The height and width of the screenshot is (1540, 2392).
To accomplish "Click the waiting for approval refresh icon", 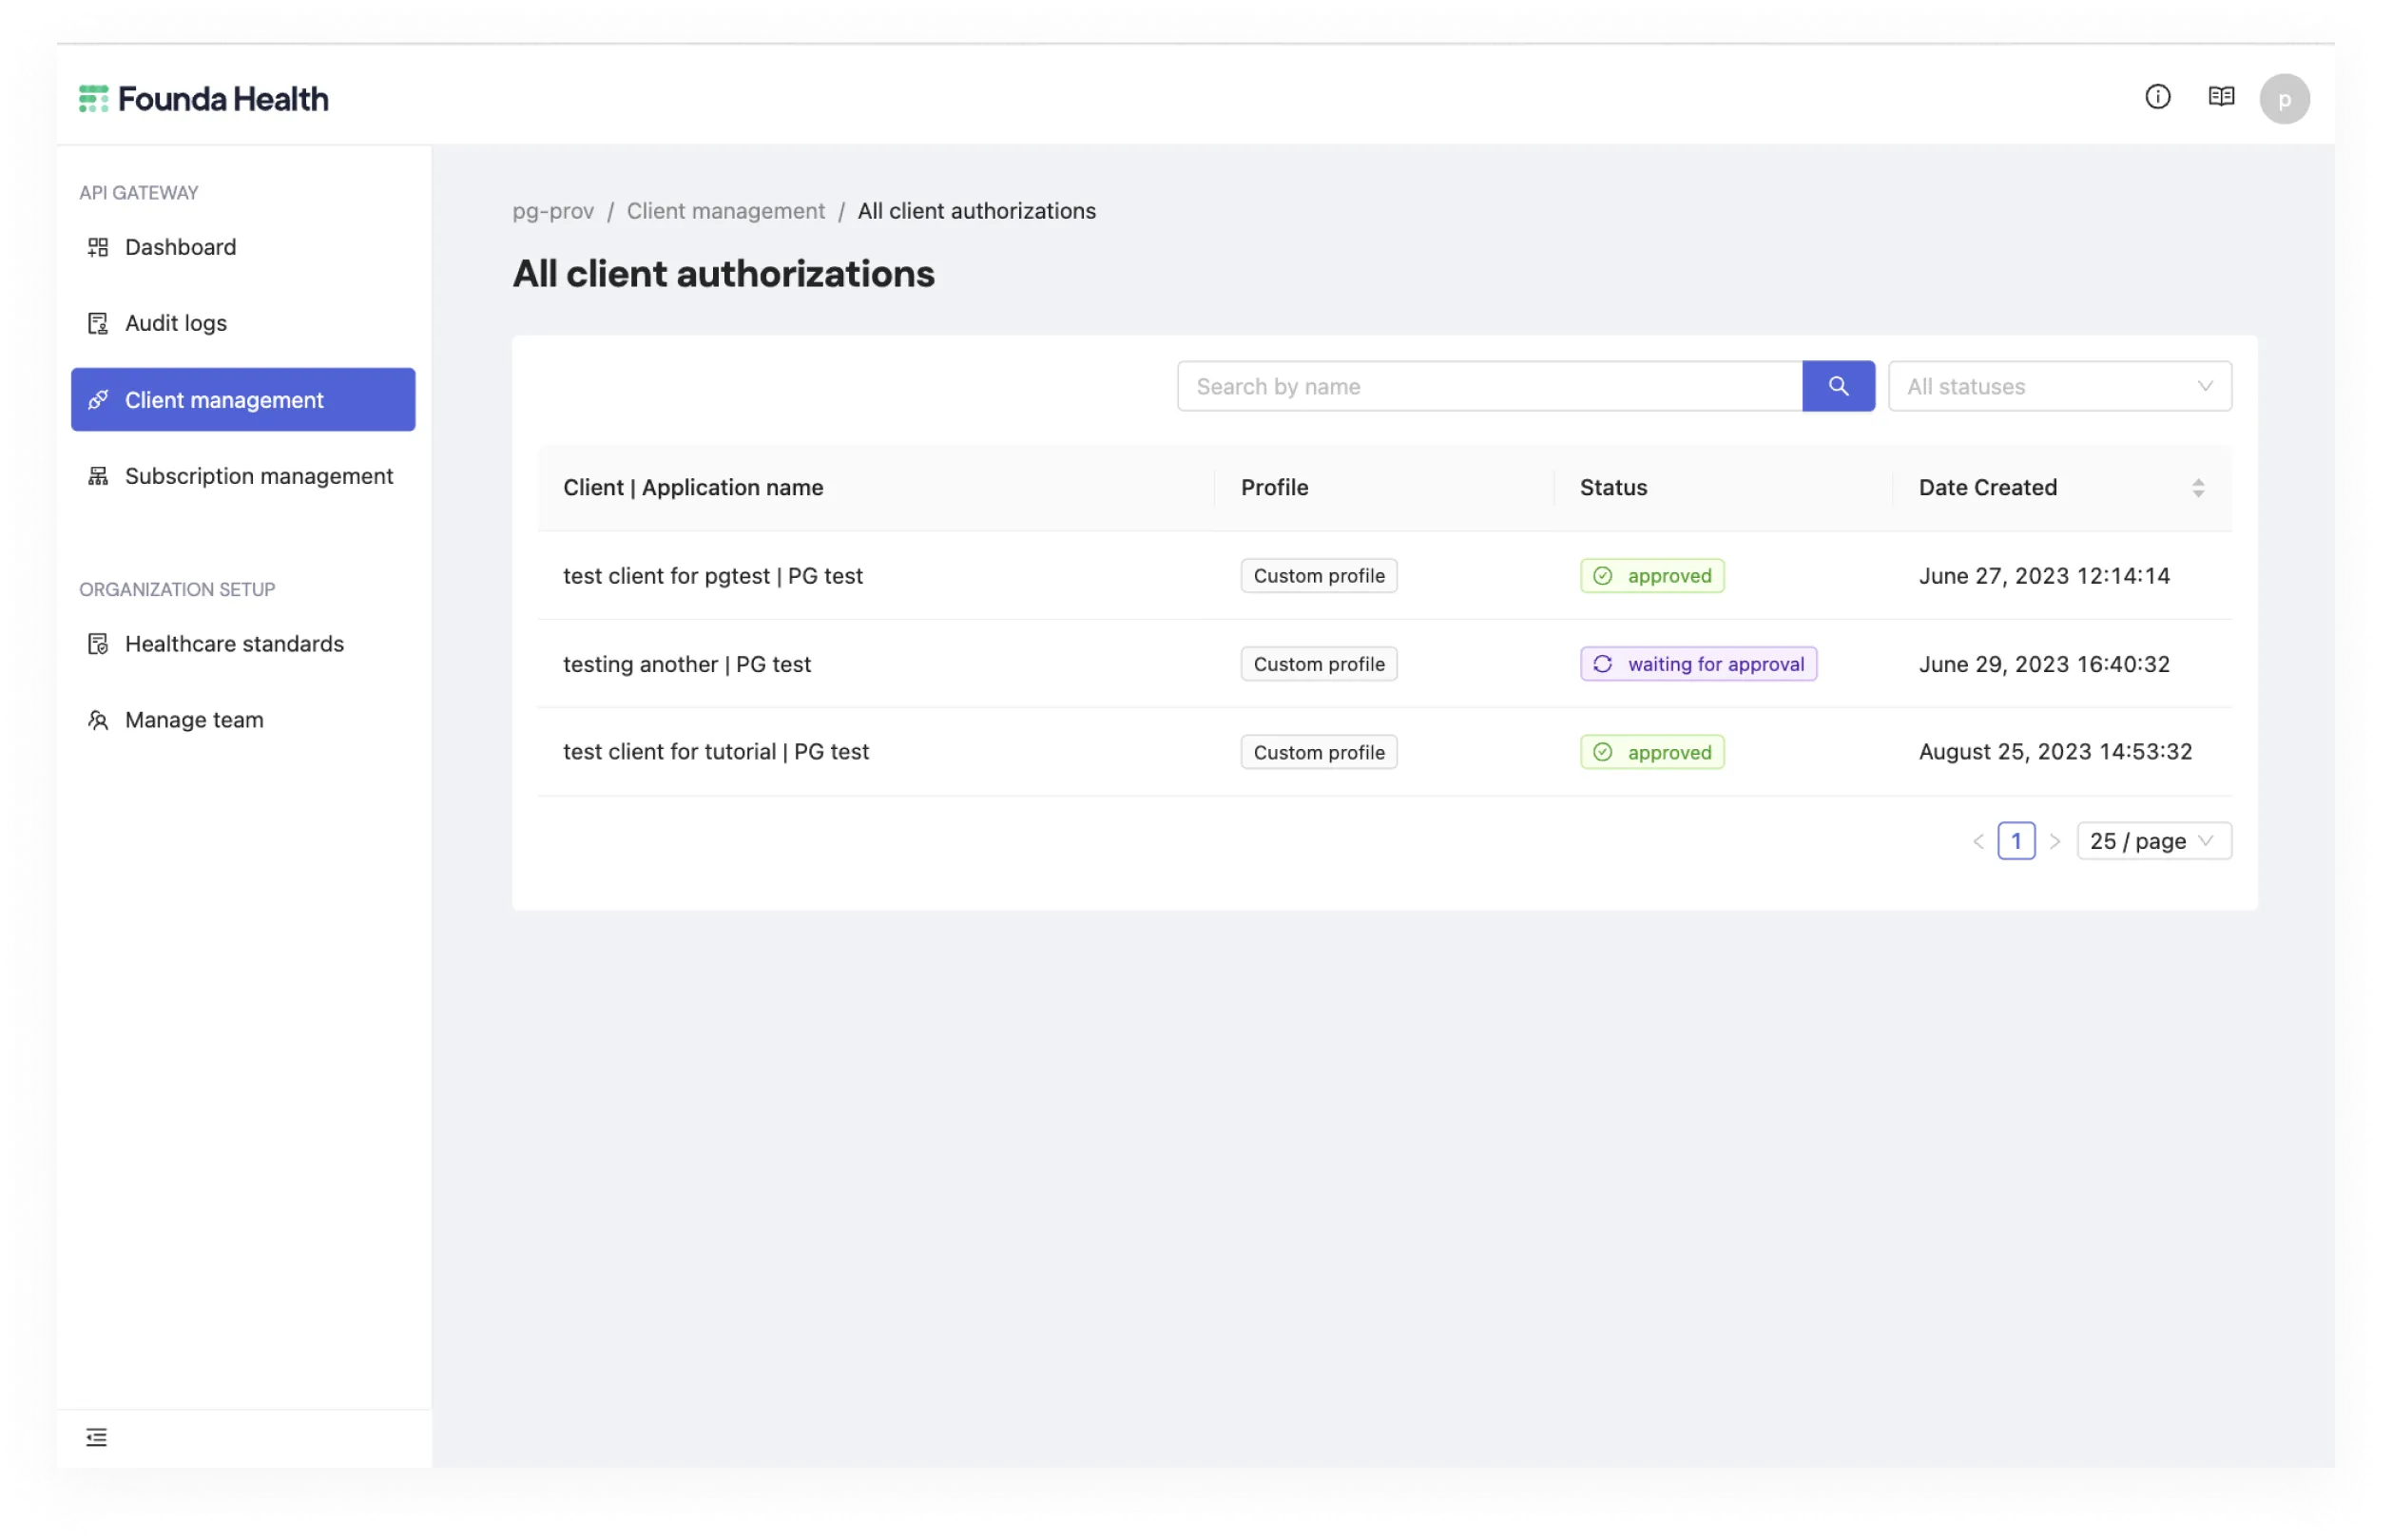I will (x=1602, y=664).
